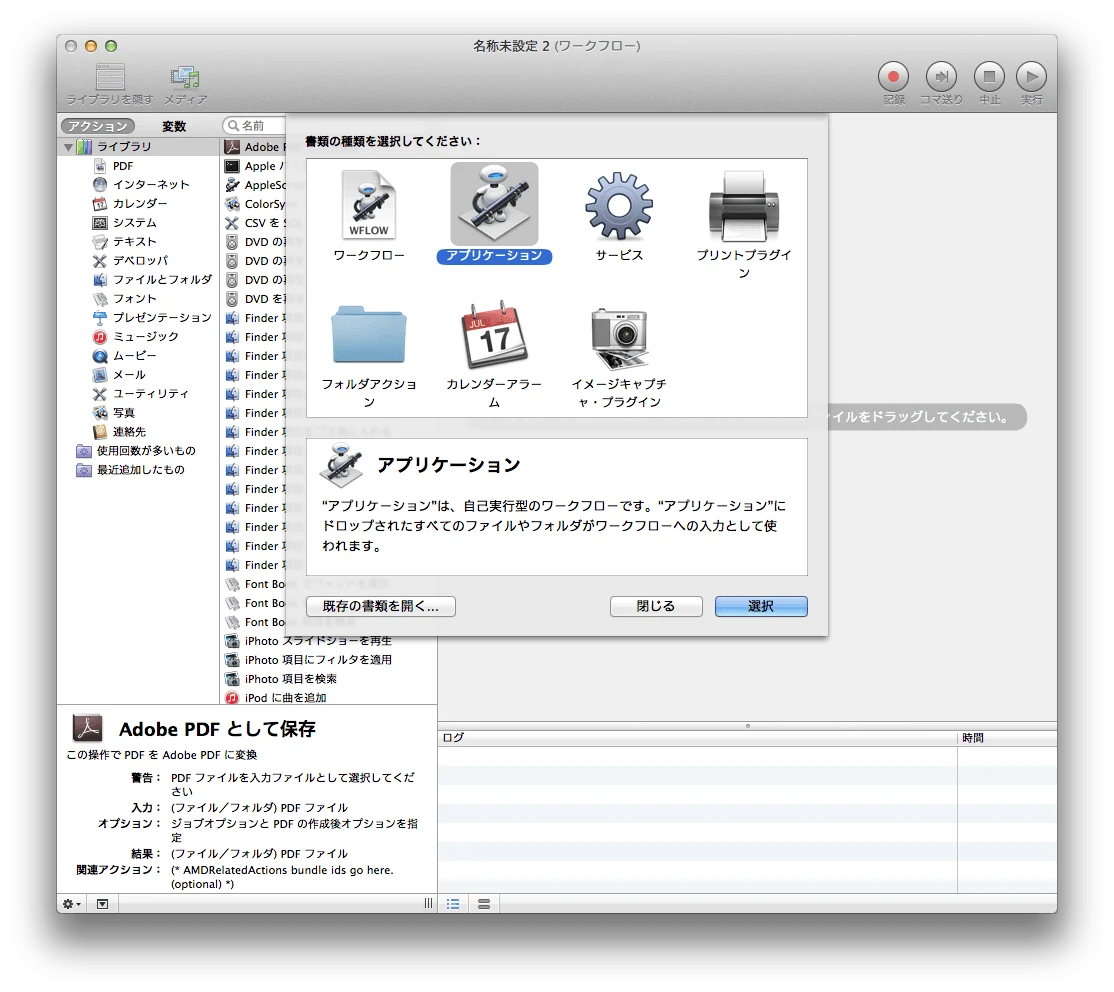Select the Adobe action in list
1114x992 pixels.
point(254,147)
